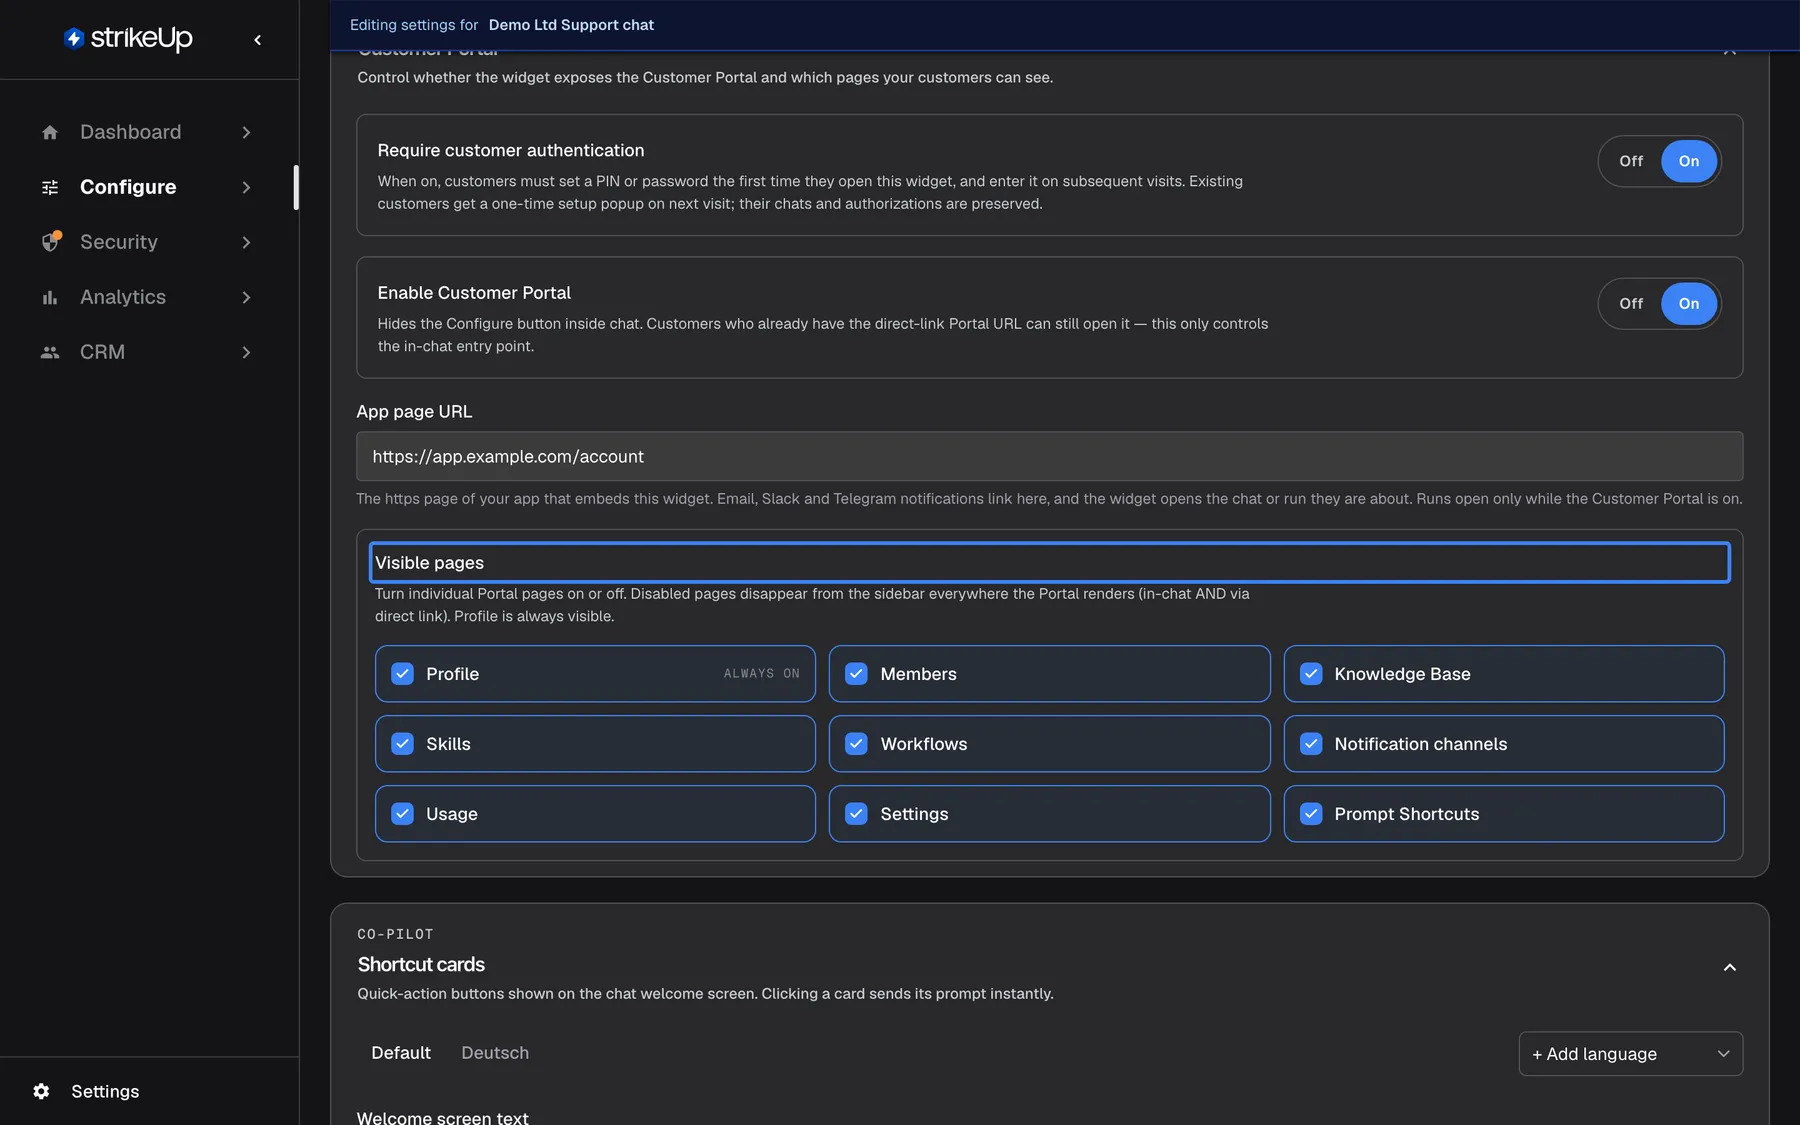1800x1125 pixels.
Task: Switch to the Deutsch language tab
Action: click(x=495, y=1053)
